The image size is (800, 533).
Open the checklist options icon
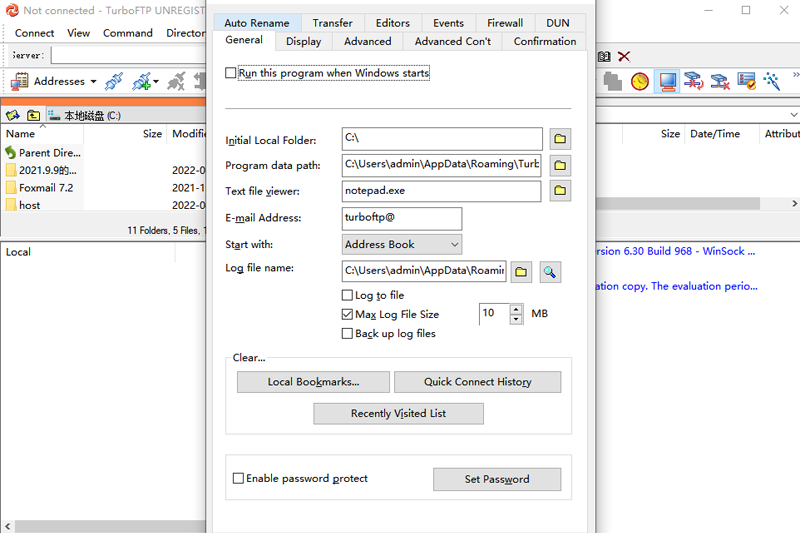(x=746, y=82)
